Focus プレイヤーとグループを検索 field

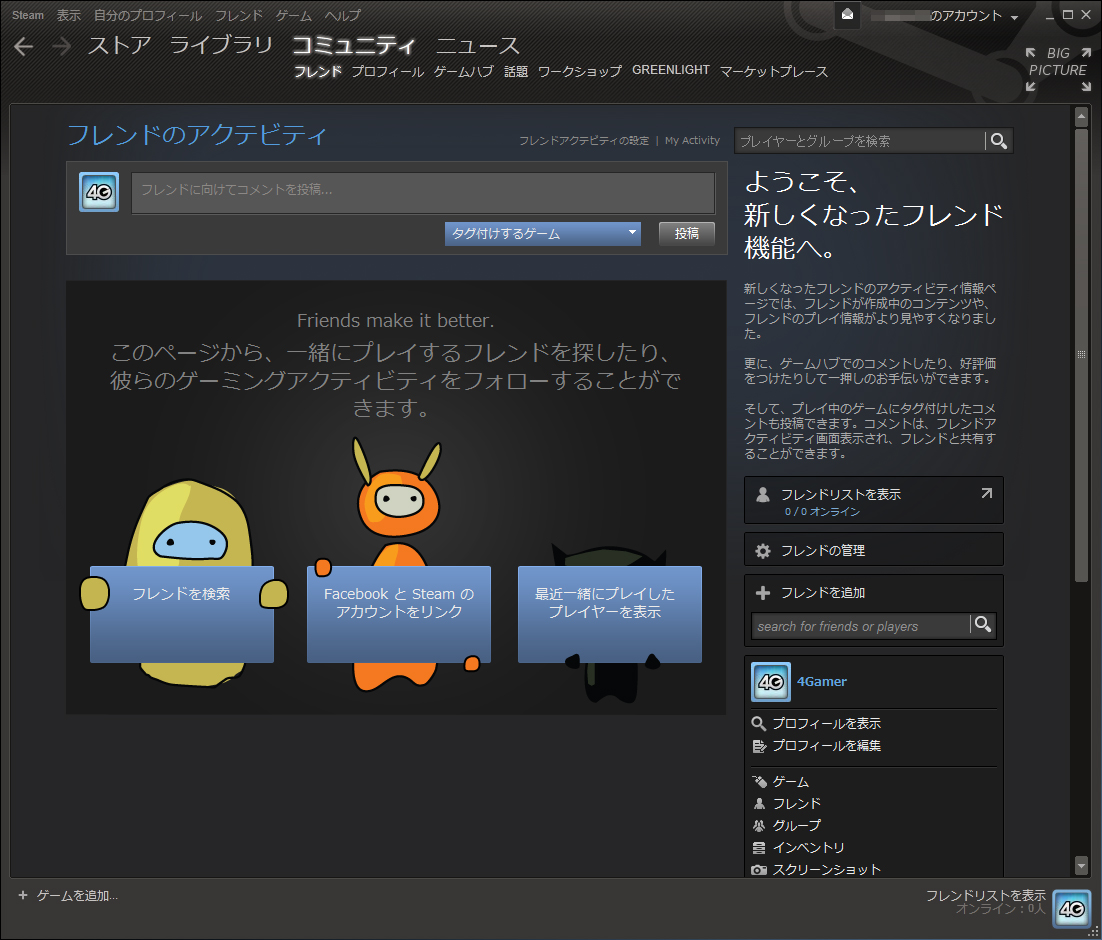(859, 141)
